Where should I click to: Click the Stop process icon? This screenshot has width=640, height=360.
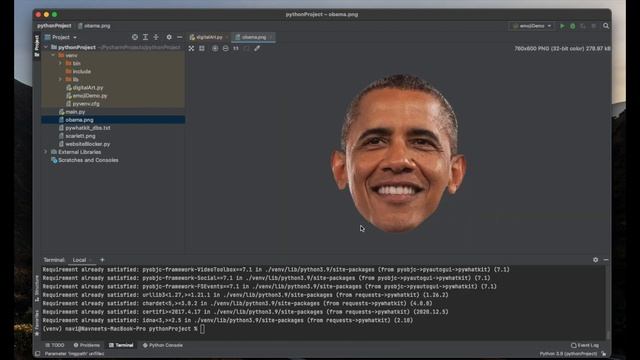(593, 26)
